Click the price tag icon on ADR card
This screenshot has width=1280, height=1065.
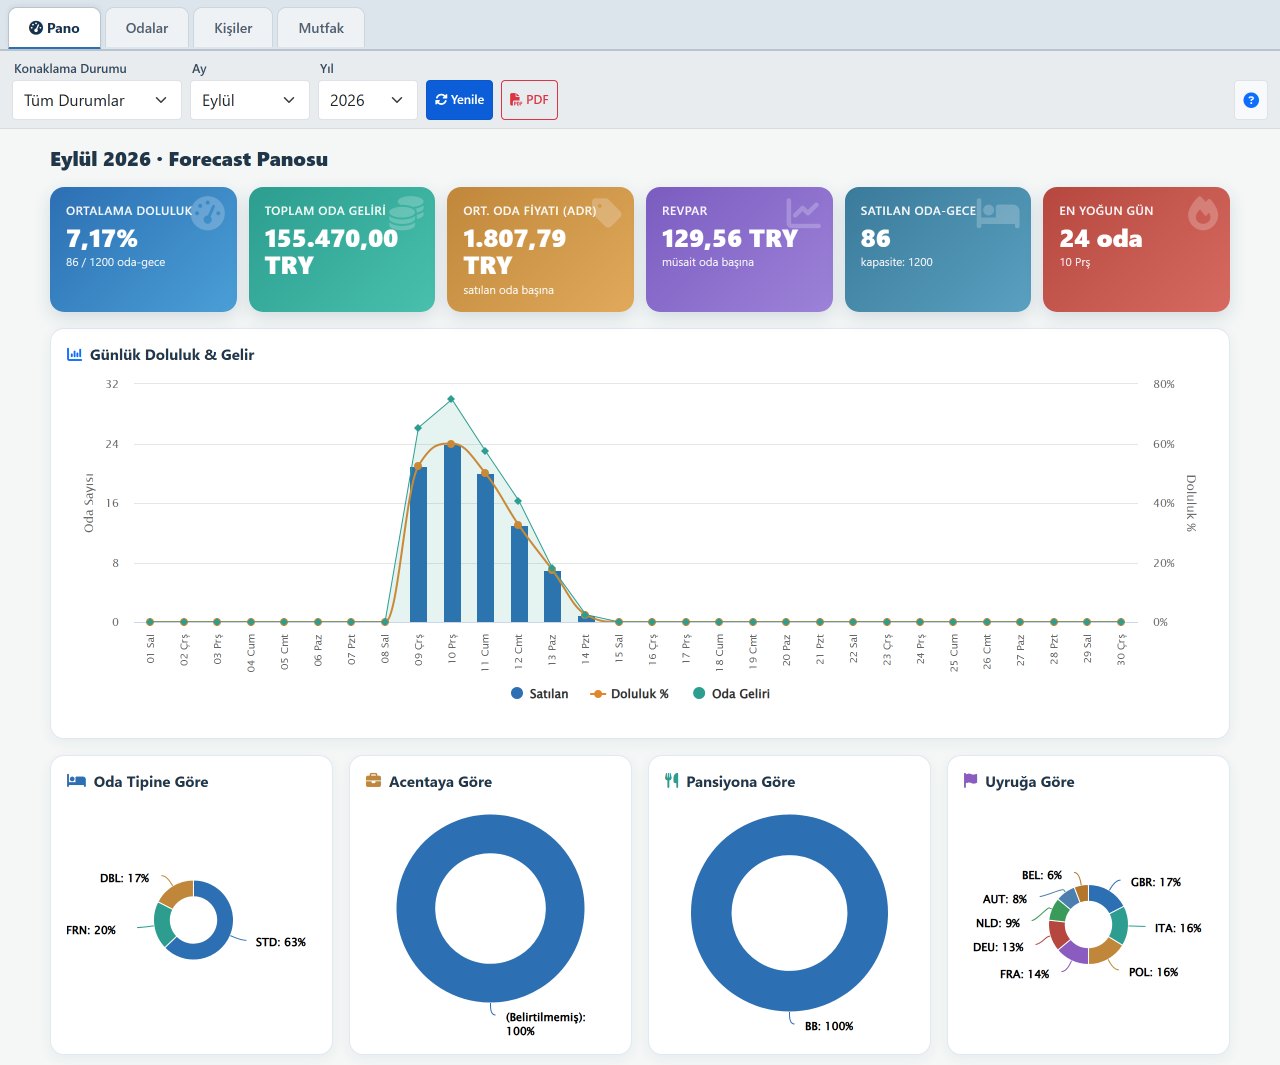coord(606,212)
